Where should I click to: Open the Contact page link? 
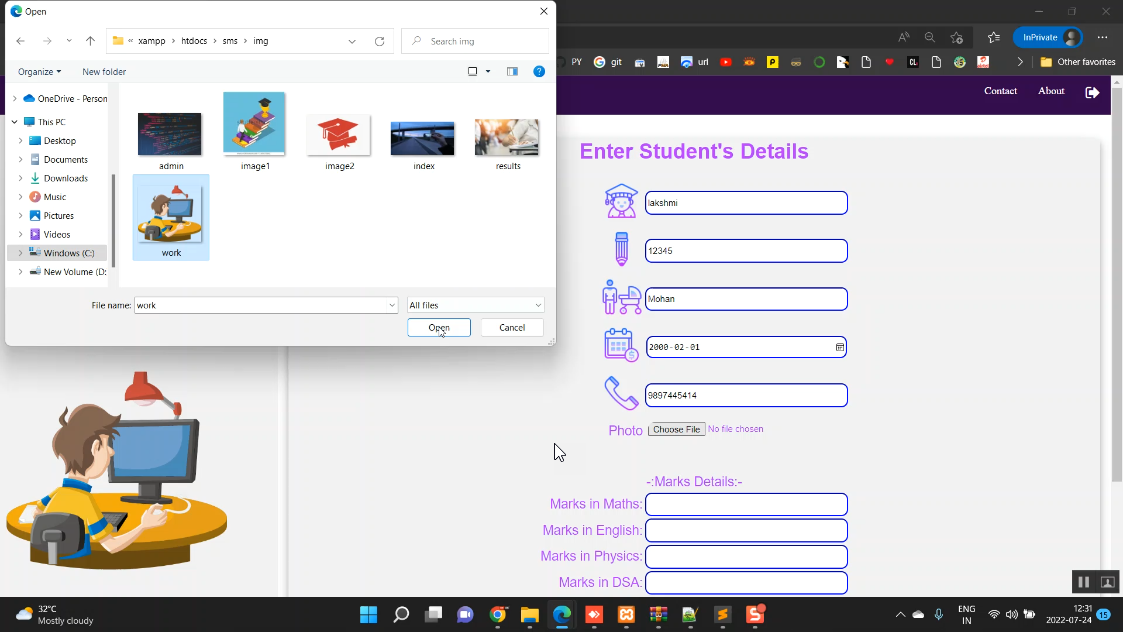[1000, 91]
